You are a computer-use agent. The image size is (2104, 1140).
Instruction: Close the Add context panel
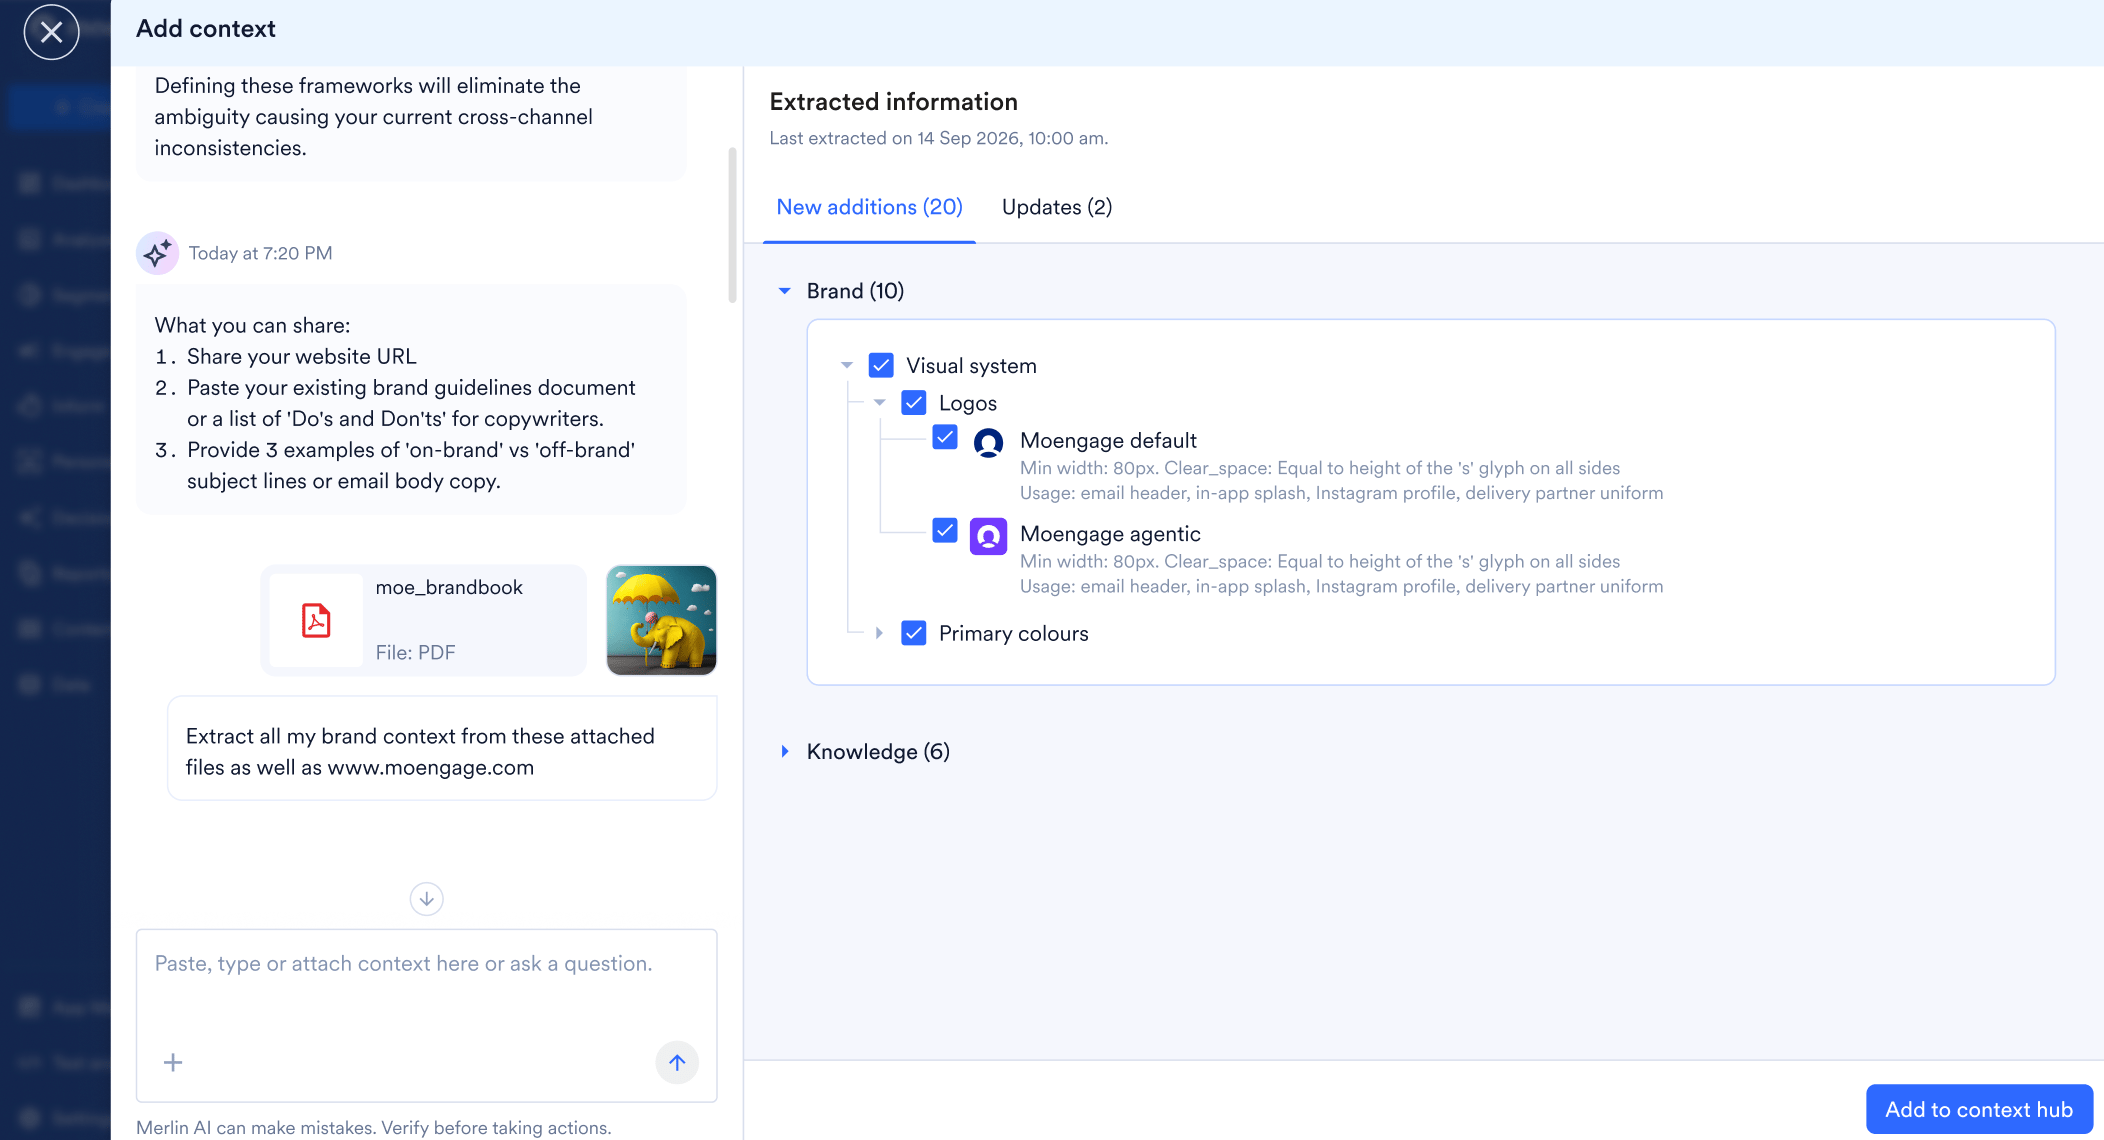coord(51,32)
